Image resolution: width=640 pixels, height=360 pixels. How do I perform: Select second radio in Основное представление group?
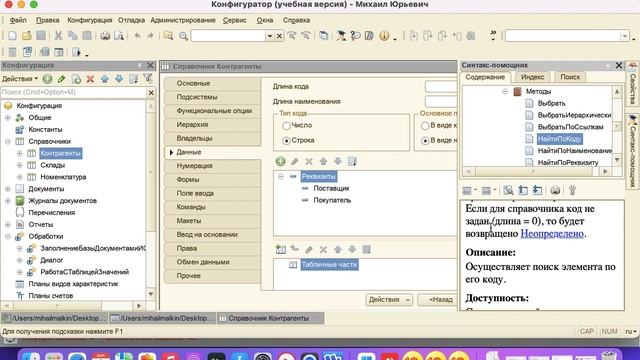click(x=425, y=140)
